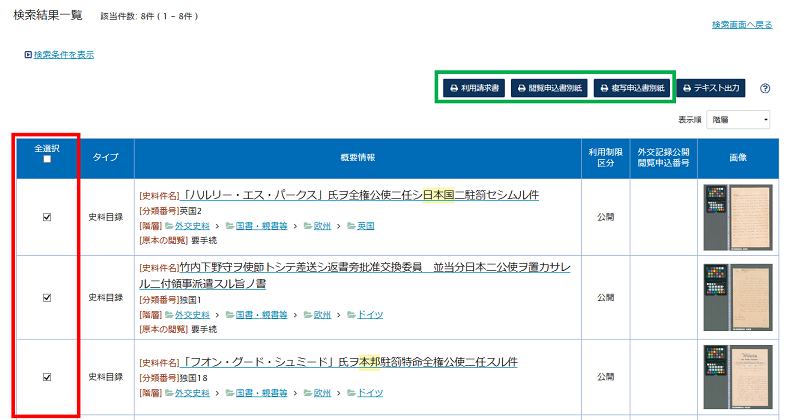
Task: Open the パークス document thumbnail
Action: (x=738, y=217)
